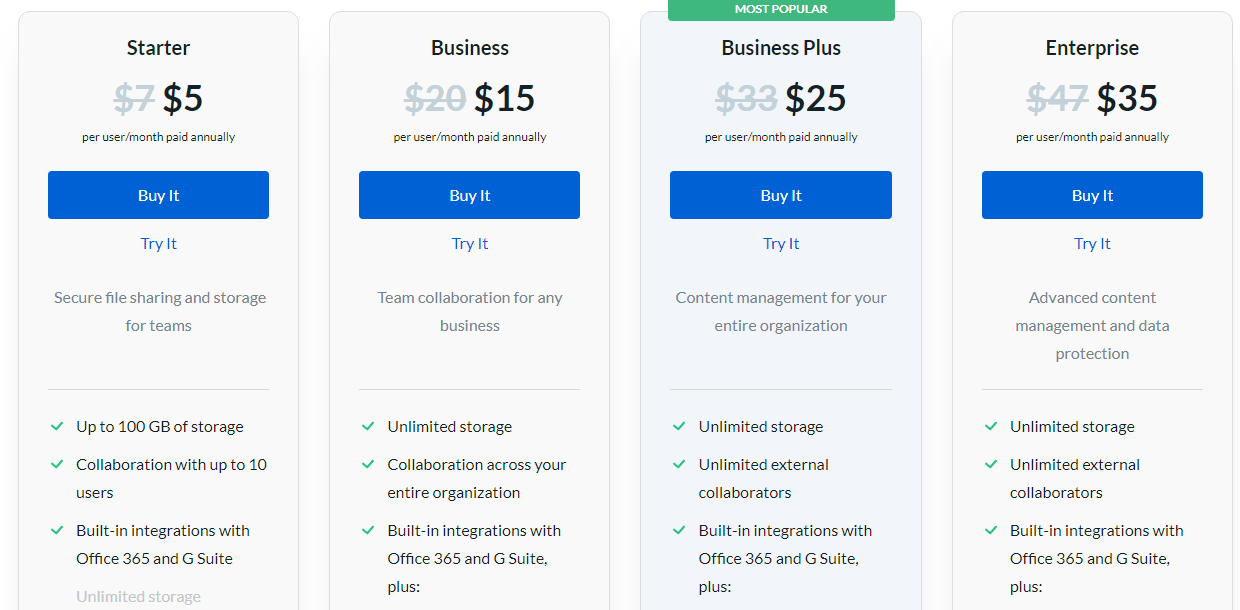Open the Try It link under Starter

click(x=158, y=244)
